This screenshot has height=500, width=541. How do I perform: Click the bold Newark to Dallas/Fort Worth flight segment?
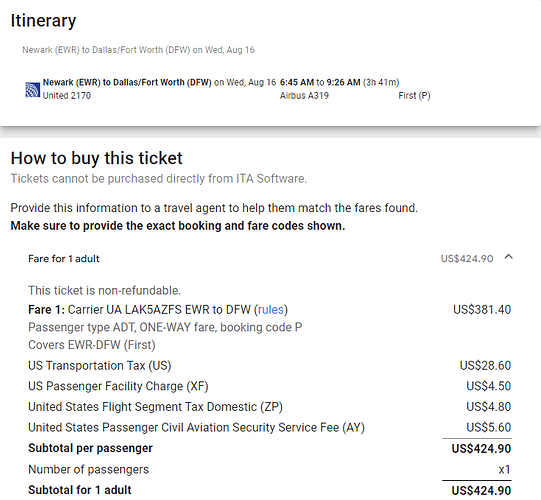(x=127, y=82)
